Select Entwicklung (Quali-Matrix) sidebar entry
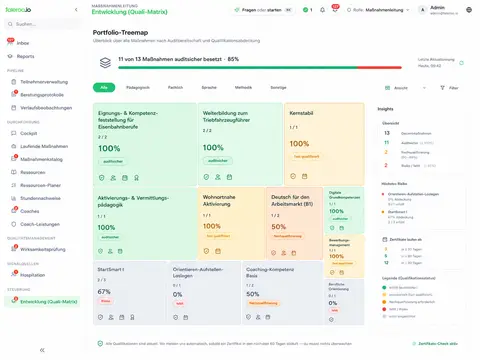480x360 pixels. click(42, 302)
